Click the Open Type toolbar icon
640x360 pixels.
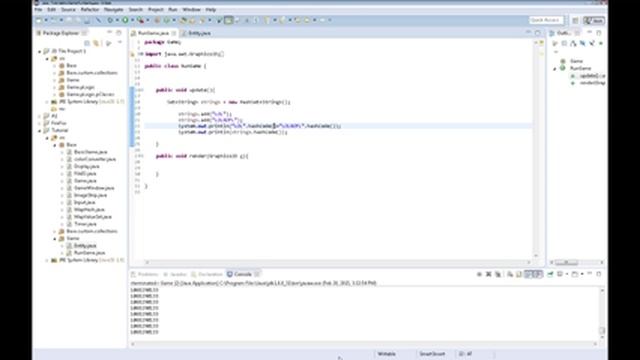184,20
